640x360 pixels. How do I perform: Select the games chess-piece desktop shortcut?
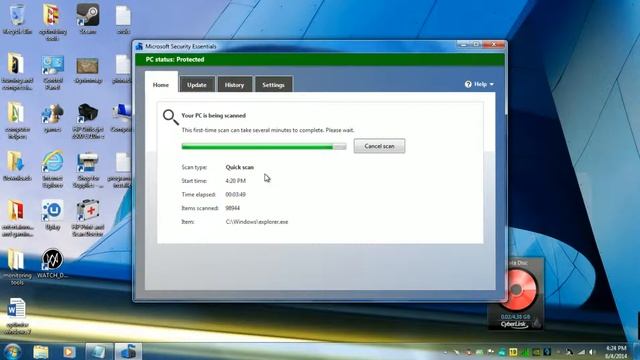[x=53, y=118]
